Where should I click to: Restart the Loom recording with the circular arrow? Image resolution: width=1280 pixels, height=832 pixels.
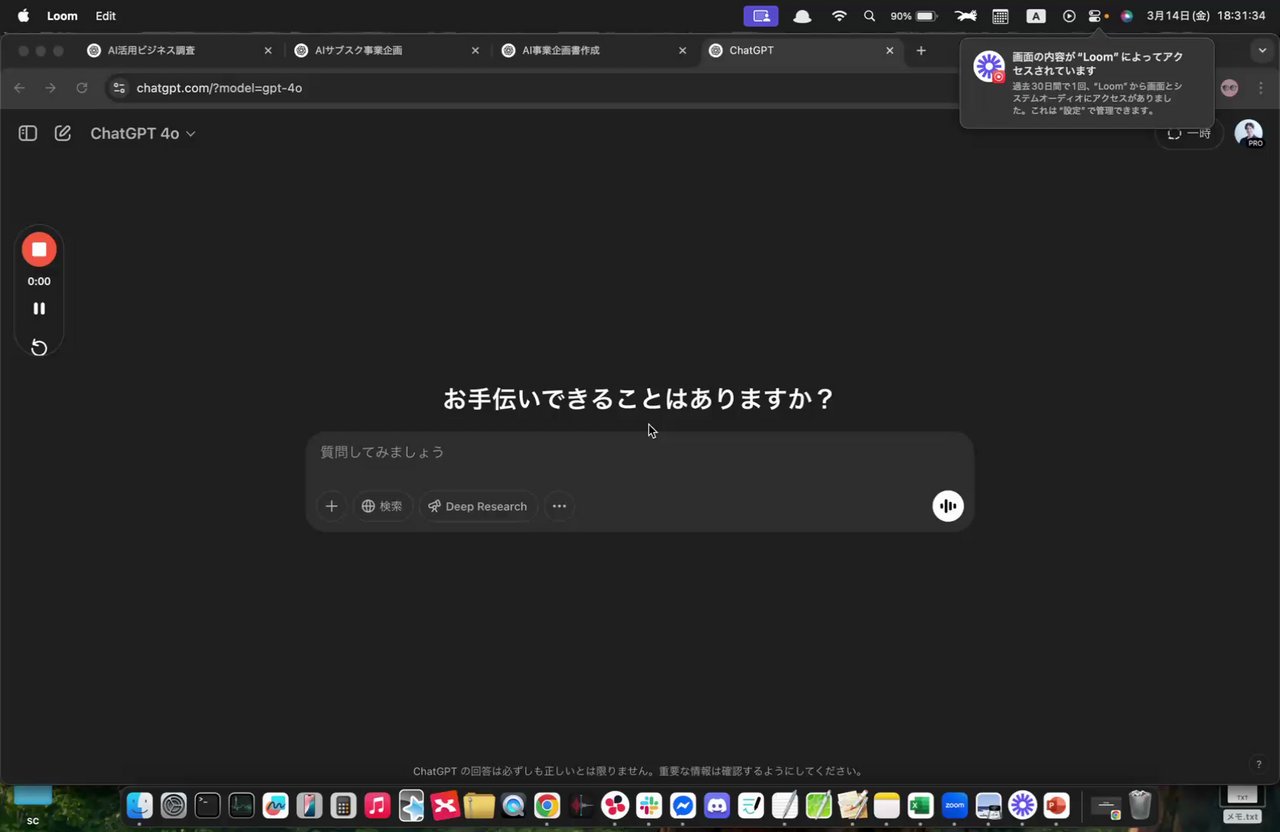tap(39, 348)
